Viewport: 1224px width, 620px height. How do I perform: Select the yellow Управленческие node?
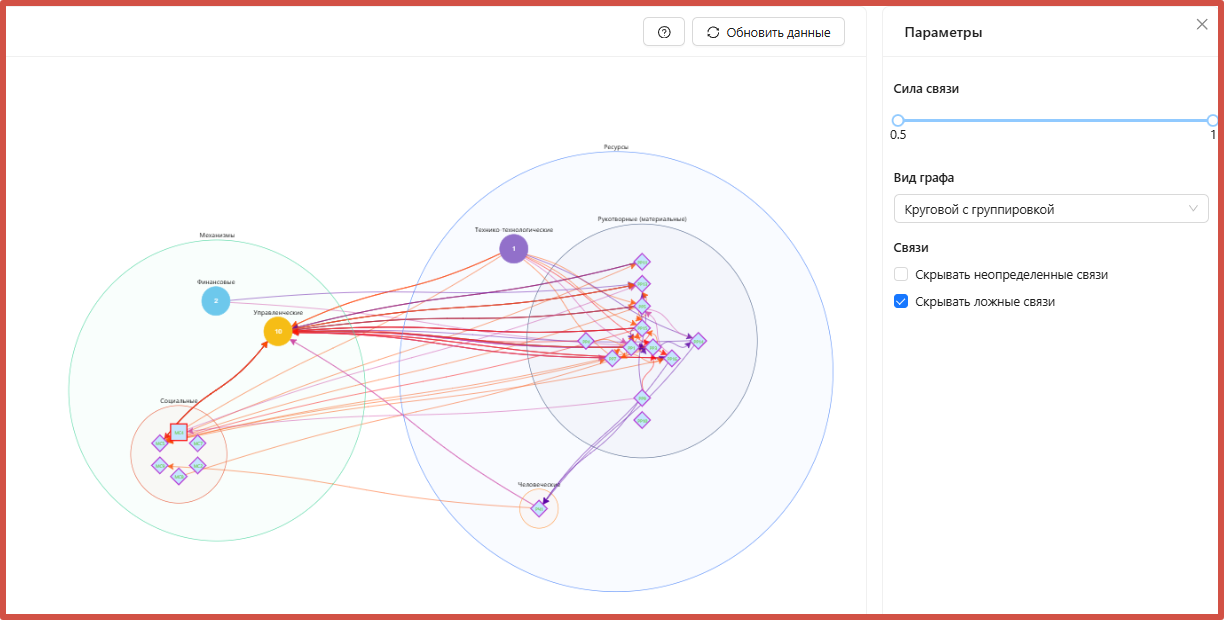tap(278, 331)
